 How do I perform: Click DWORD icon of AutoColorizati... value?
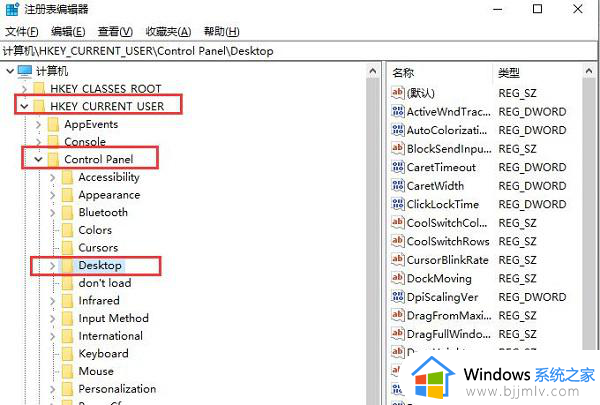pyautogui.click(x=398, y=130)
